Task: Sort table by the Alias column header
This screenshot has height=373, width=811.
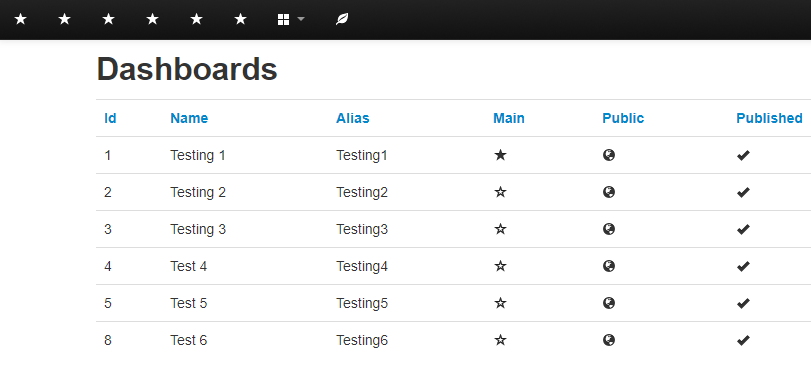Action: point(353,118)
